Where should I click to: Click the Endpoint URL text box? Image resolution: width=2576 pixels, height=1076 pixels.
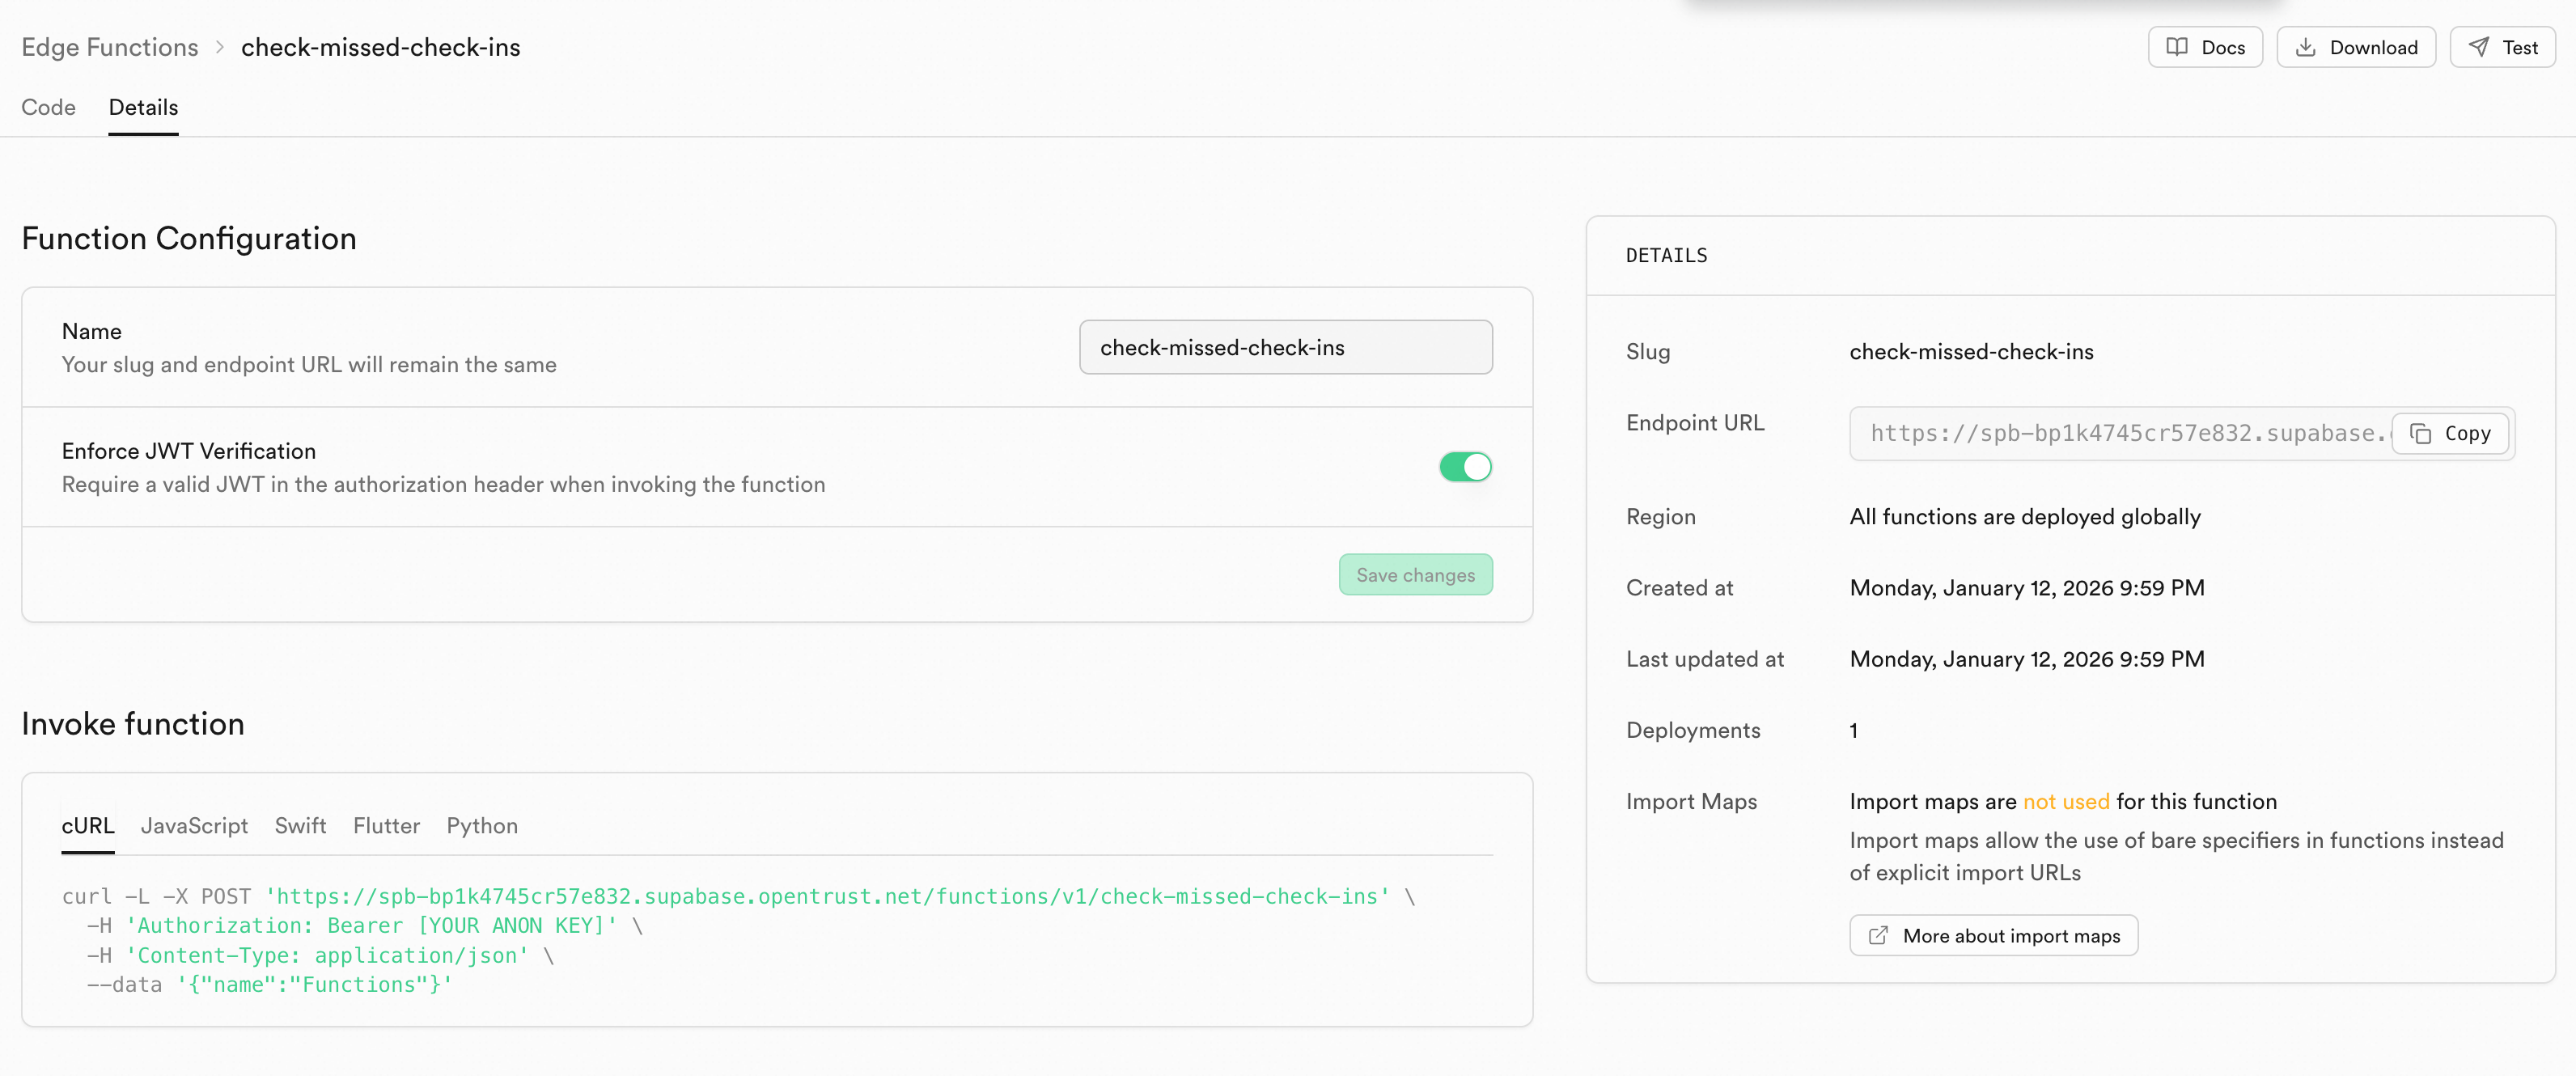[2120, 433]
